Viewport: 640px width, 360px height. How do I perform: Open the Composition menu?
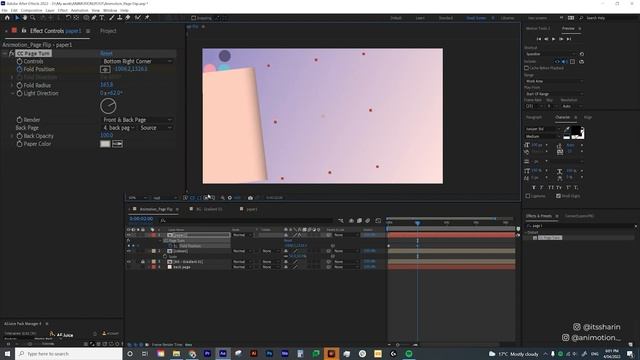coord(31,10)
